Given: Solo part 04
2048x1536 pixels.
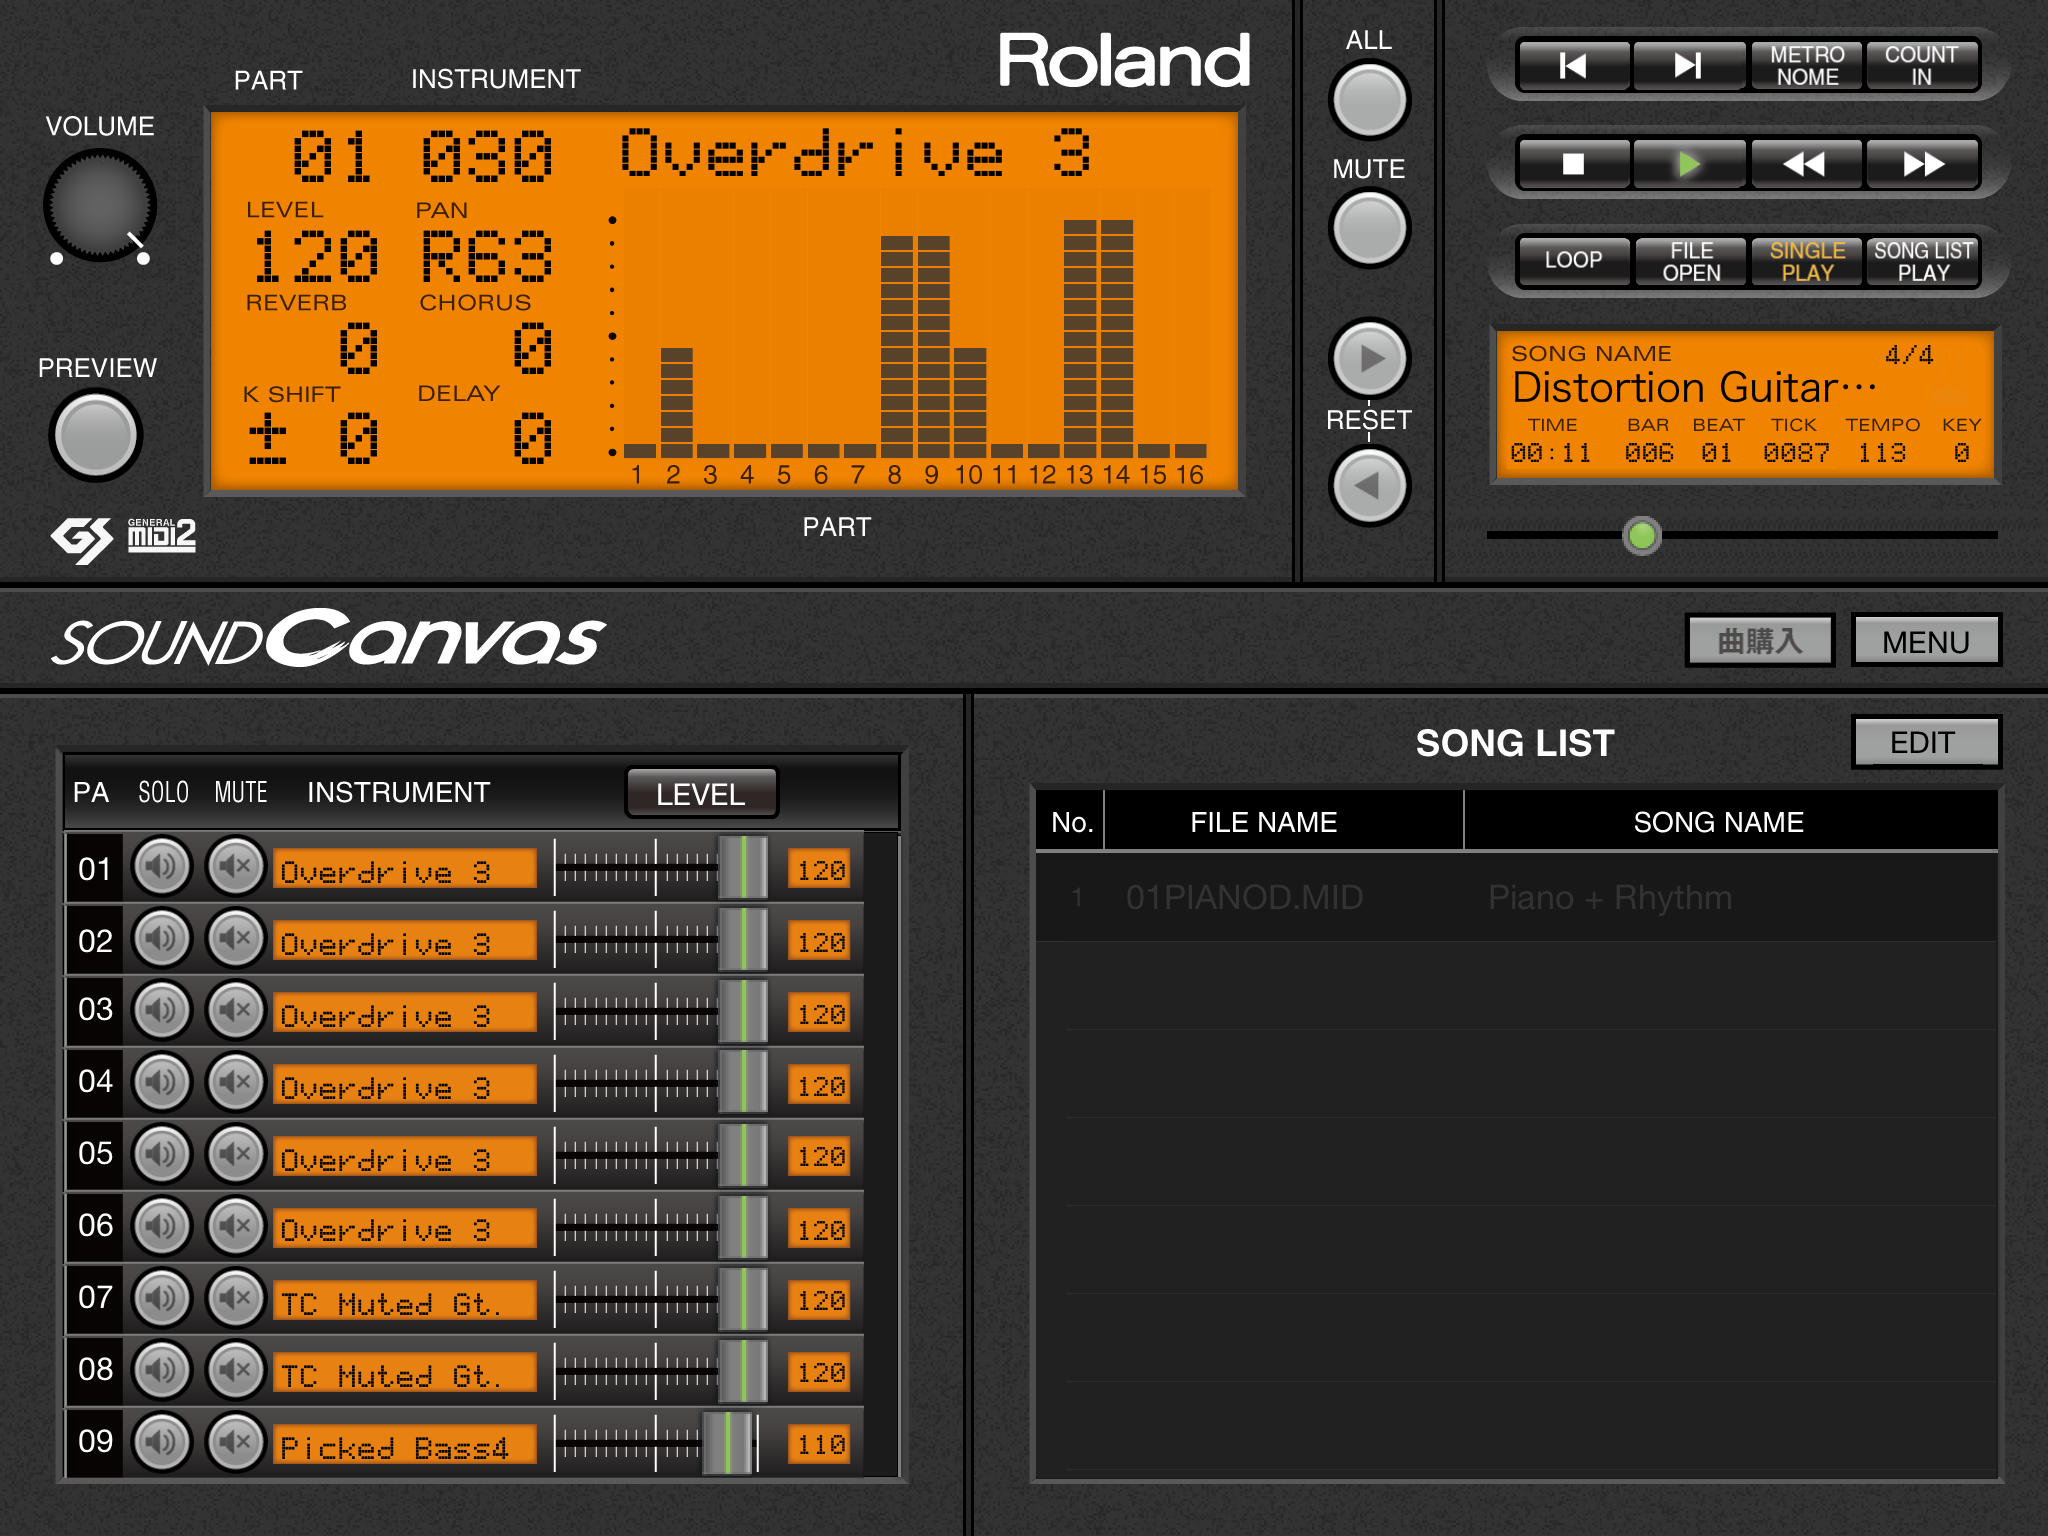Looking at the screenshot, I should tap(162, 1083).
